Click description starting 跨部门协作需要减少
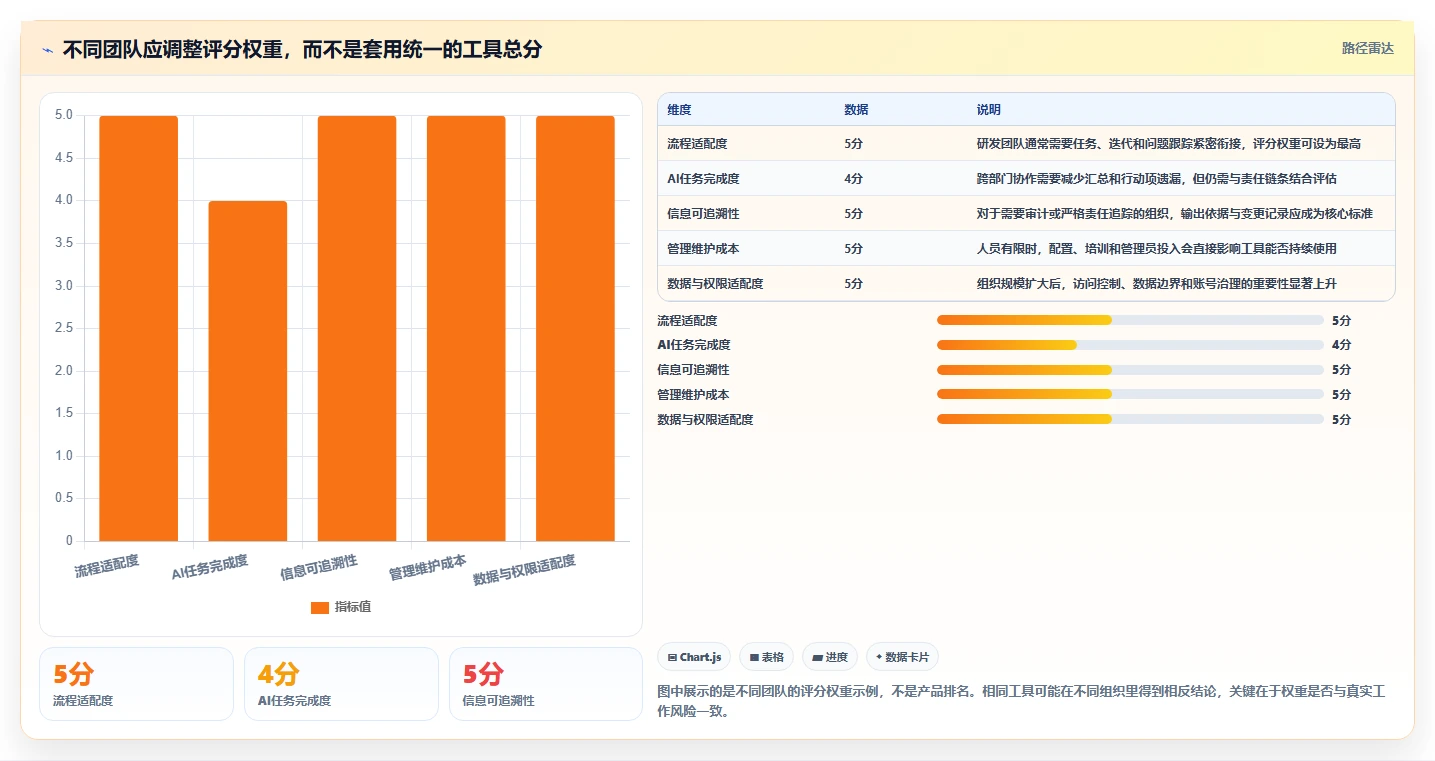This screenshot has height=761, width=1435. (x=1157, y=179)
